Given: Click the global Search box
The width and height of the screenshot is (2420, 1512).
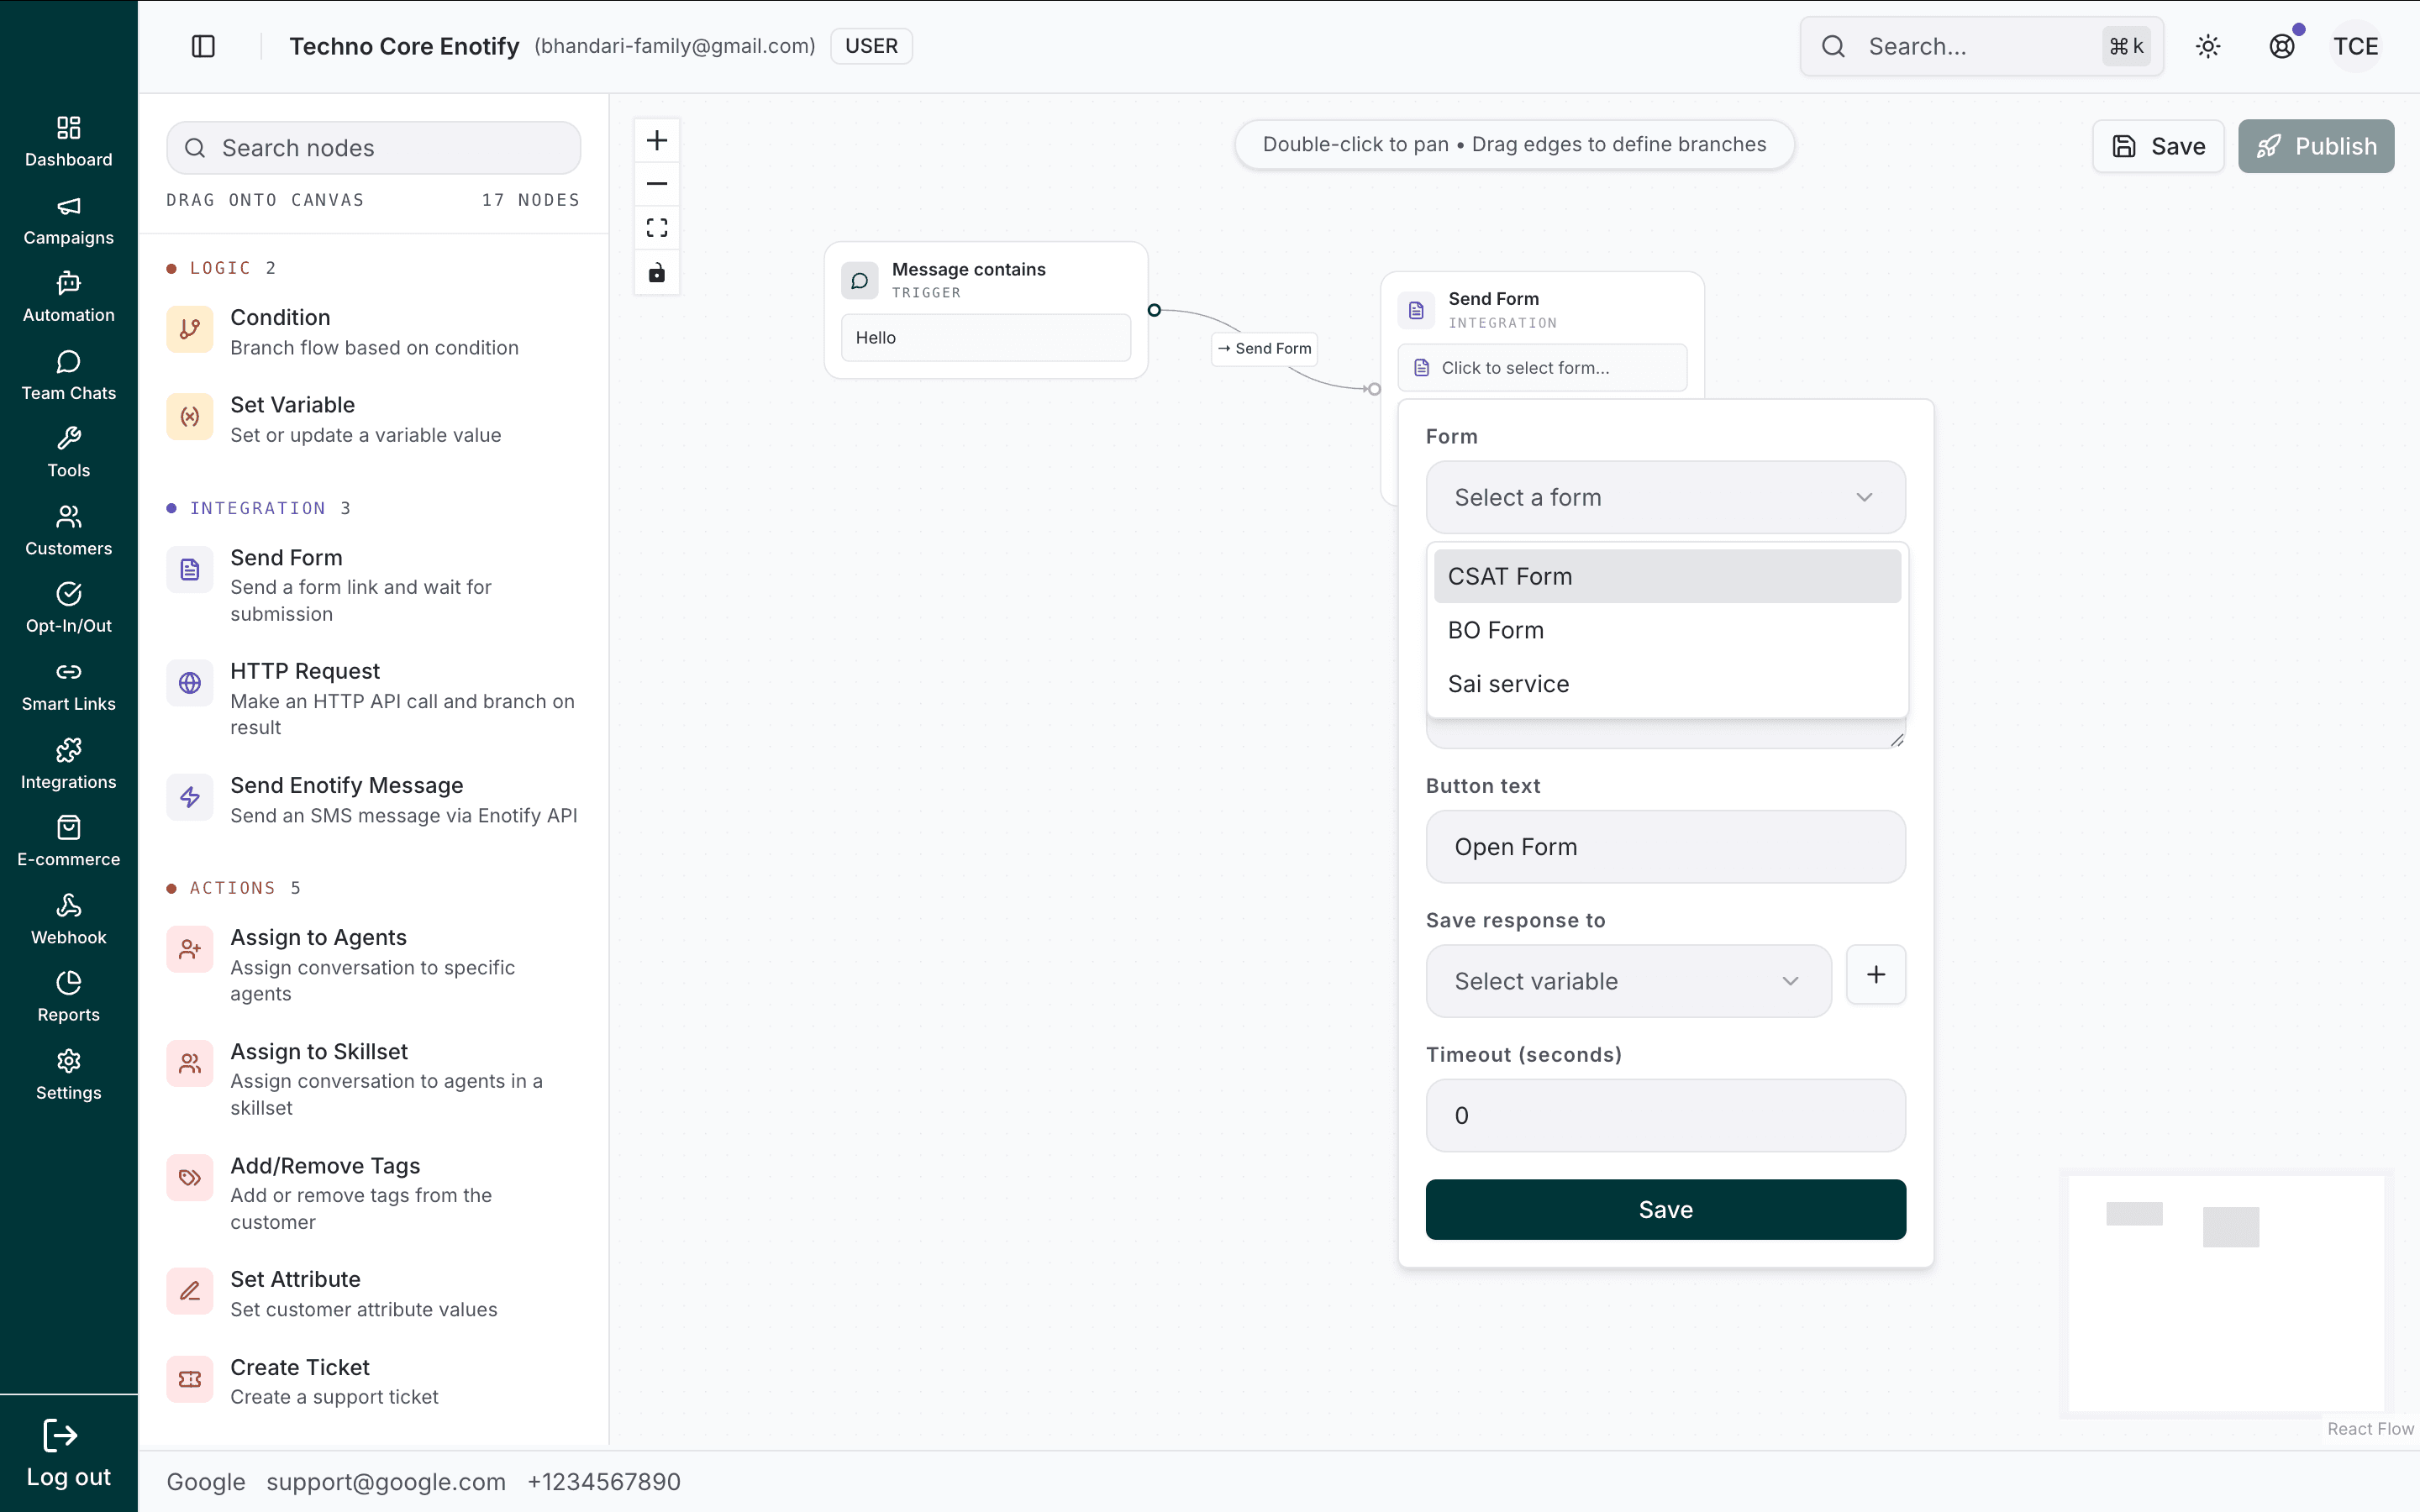Looking at the screenshot, I should point(1981,46).
